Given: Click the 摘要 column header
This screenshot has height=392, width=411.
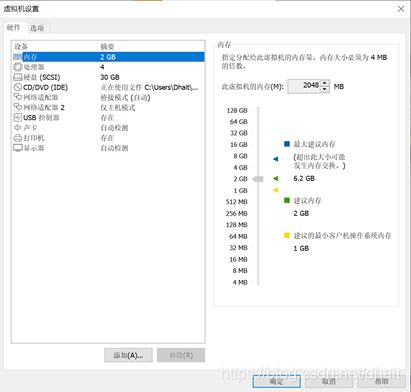Looking at the screenshot, I should point(107,47).
